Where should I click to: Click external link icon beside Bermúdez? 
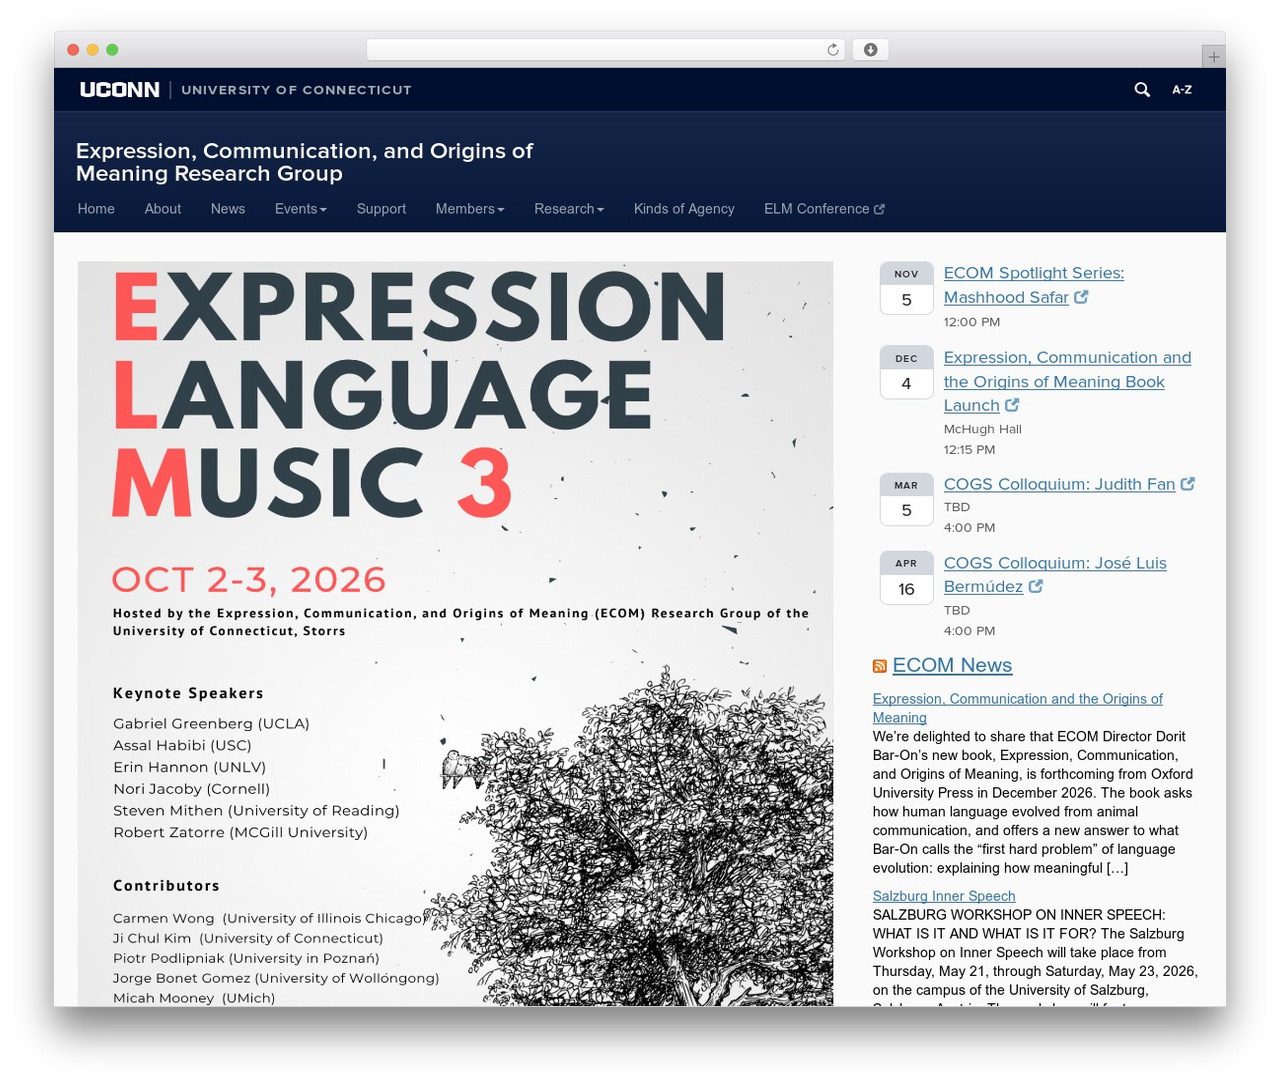pos(1036,586)
